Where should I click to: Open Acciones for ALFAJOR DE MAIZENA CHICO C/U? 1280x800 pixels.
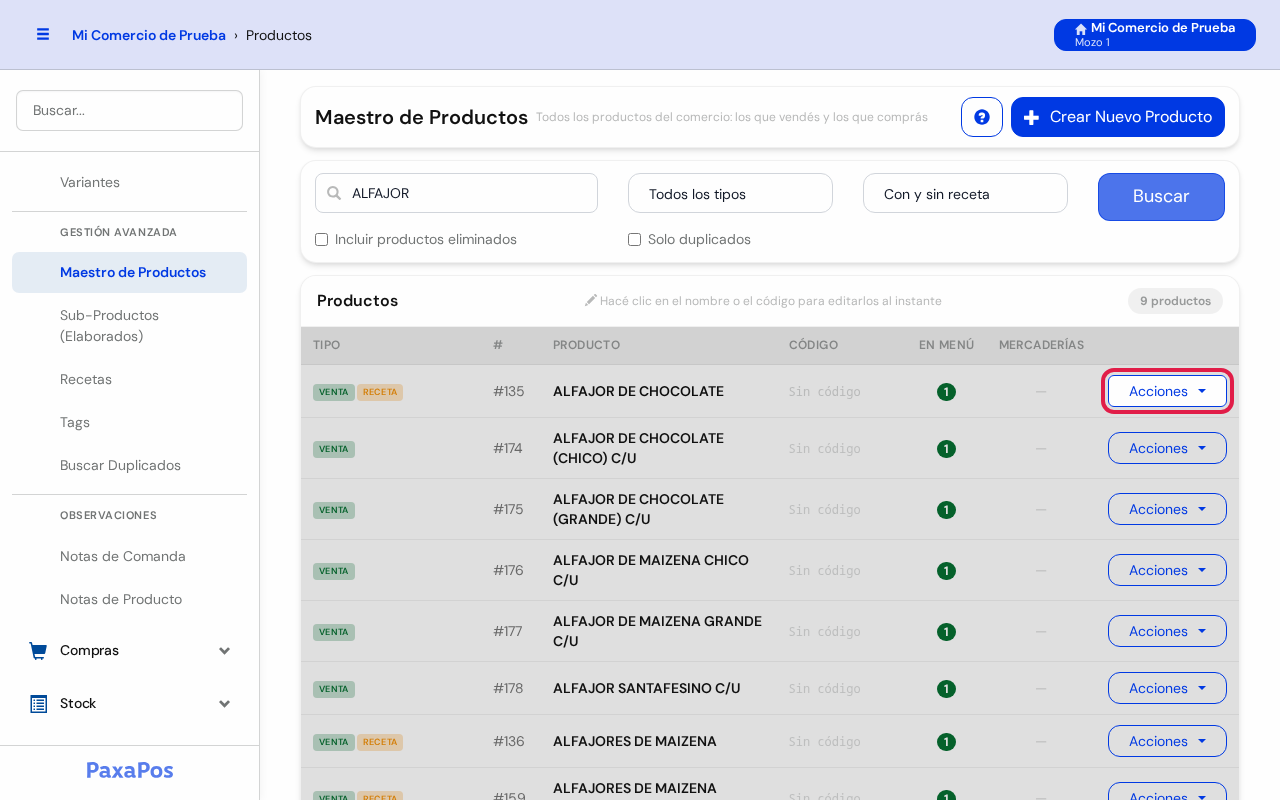click(x=1167, y=570)
